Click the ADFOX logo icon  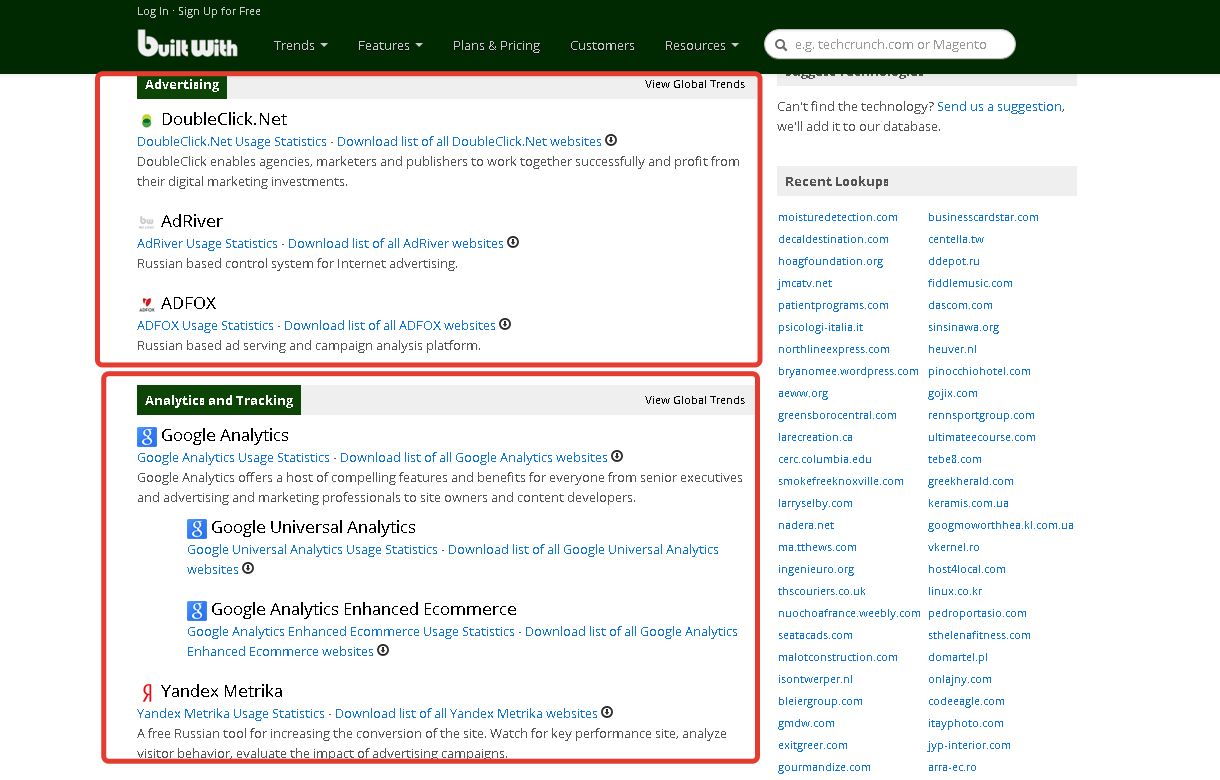tap(147, 304)
